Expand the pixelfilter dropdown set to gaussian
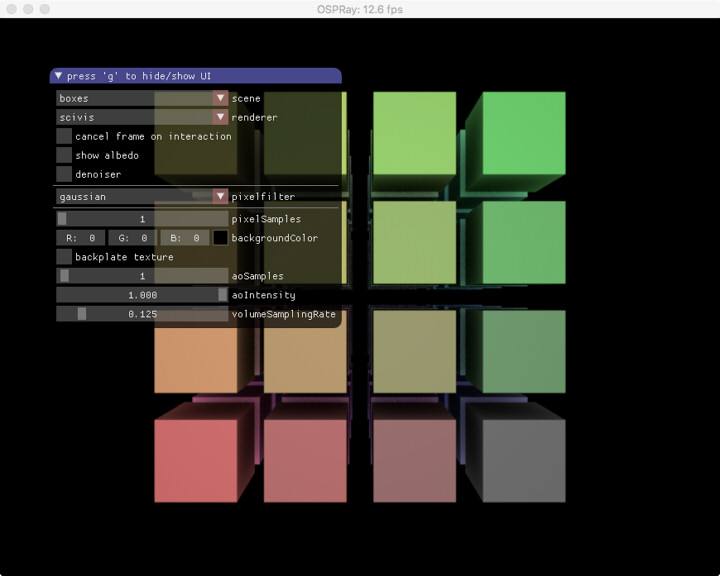Viewport: 720px width, 576px height. click(142, 197)
